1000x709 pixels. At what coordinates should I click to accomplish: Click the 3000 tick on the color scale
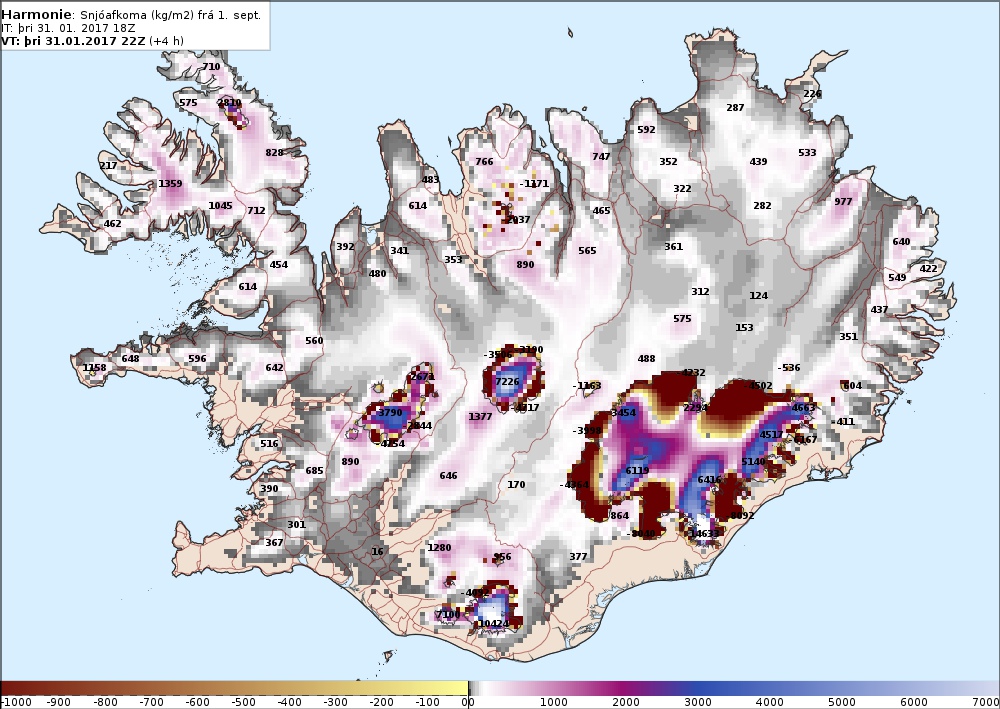point(698,702)
